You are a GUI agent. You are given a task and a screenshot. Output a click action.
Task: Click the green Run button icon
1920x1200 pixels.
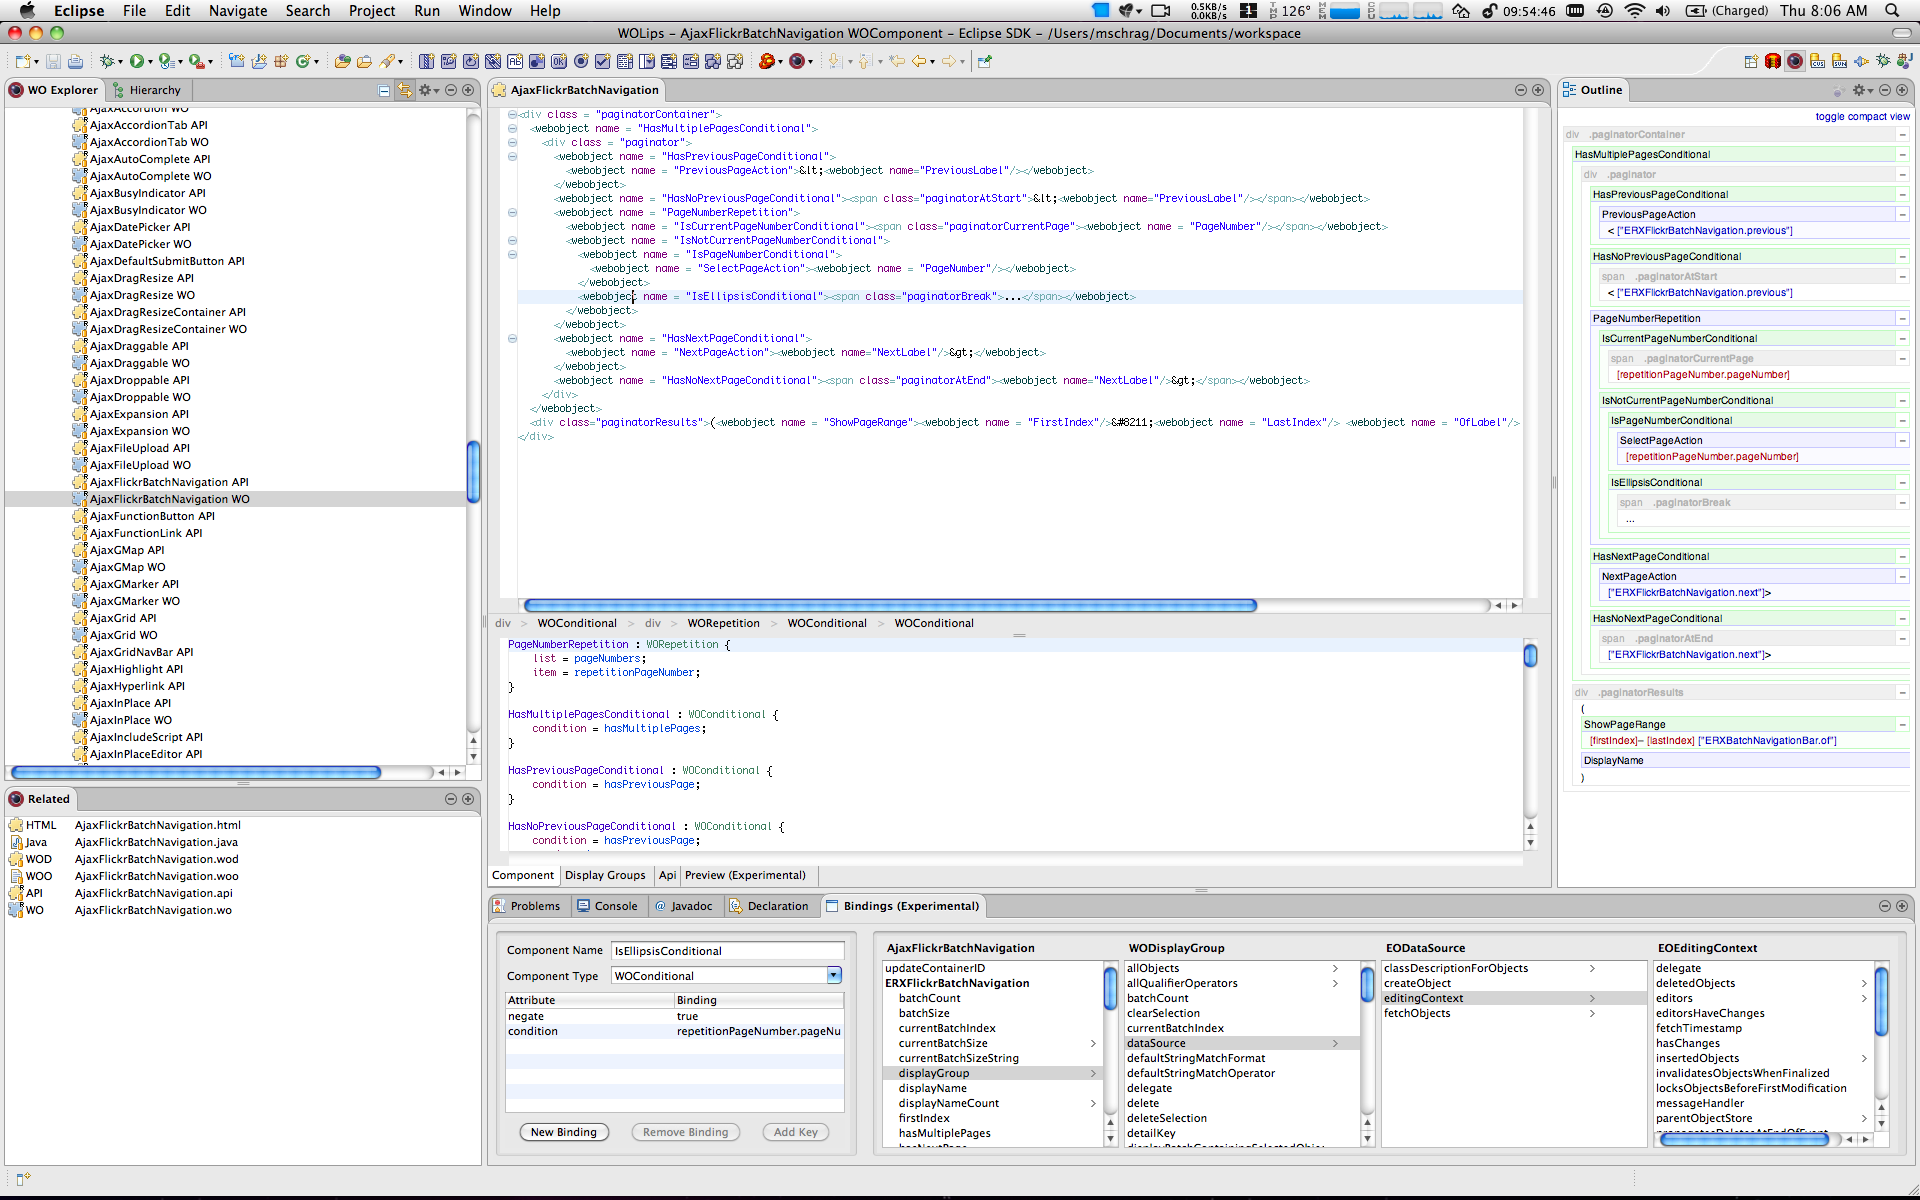tap(136, 62)
